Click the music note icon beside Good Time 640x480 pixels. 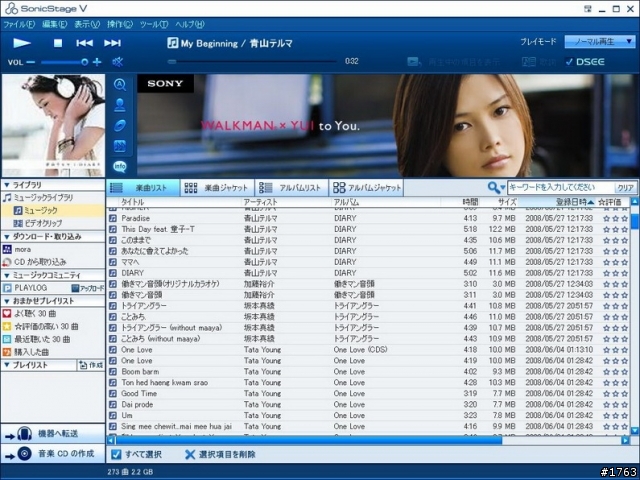click(113, 394)
